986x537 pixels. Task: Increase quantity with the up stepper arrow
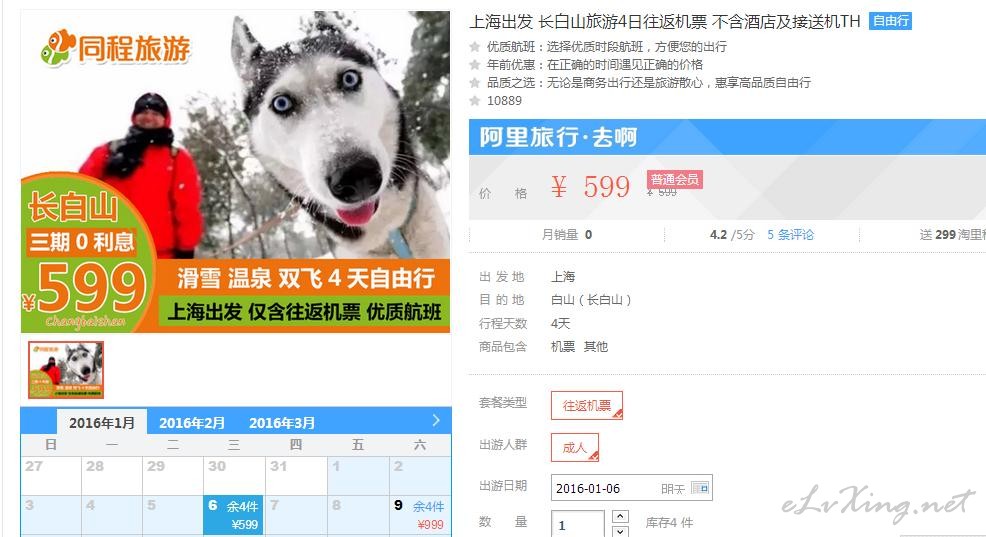[x=620, y=516]
